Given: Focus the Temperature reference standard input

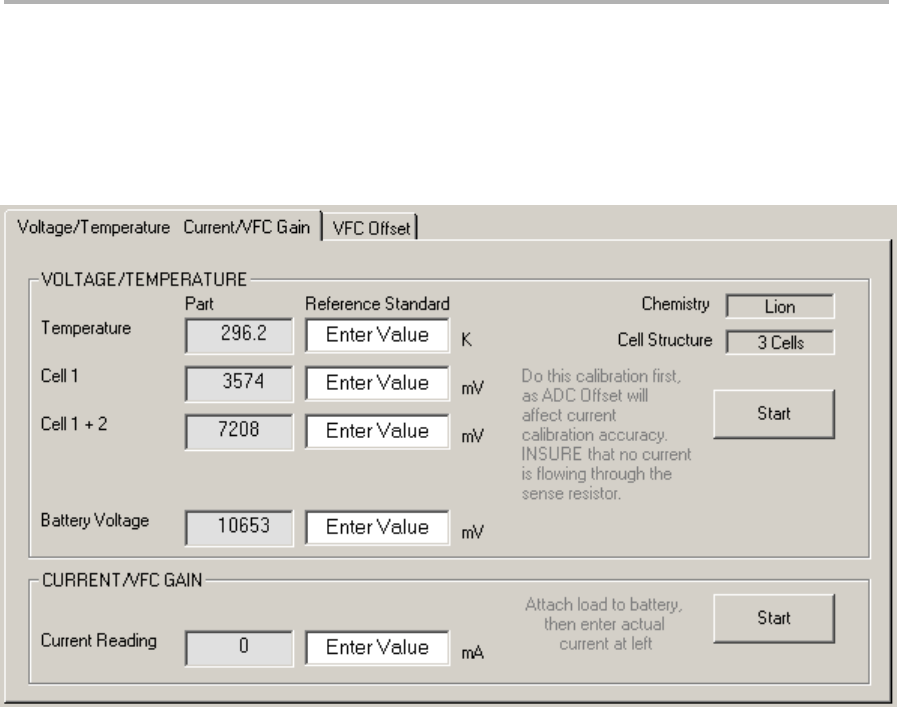Looking at the screenshot, I should click(377, 334).
